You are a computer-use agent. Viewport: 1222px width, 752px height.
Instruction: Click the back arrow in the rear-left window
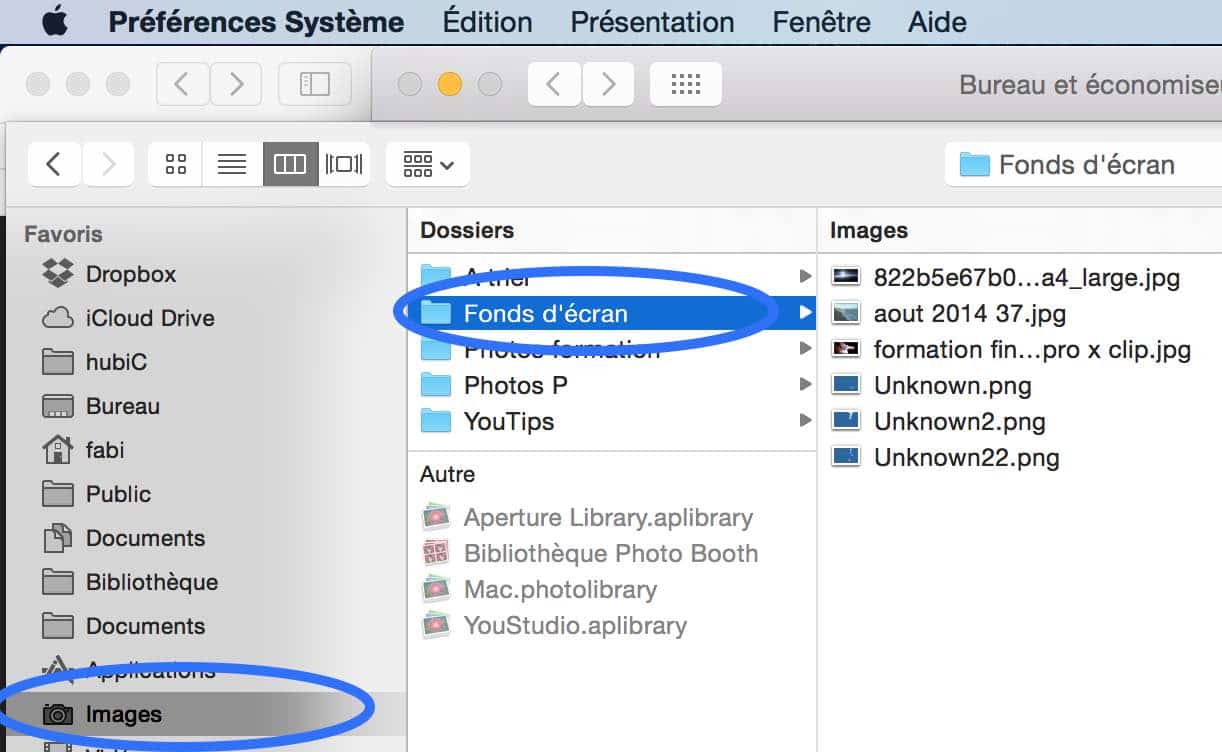pos(182,84)
